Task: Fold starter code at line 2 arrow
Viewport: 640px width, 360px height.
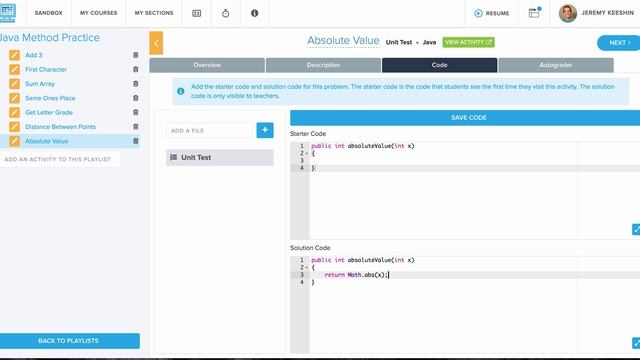Action: (307, 153)
